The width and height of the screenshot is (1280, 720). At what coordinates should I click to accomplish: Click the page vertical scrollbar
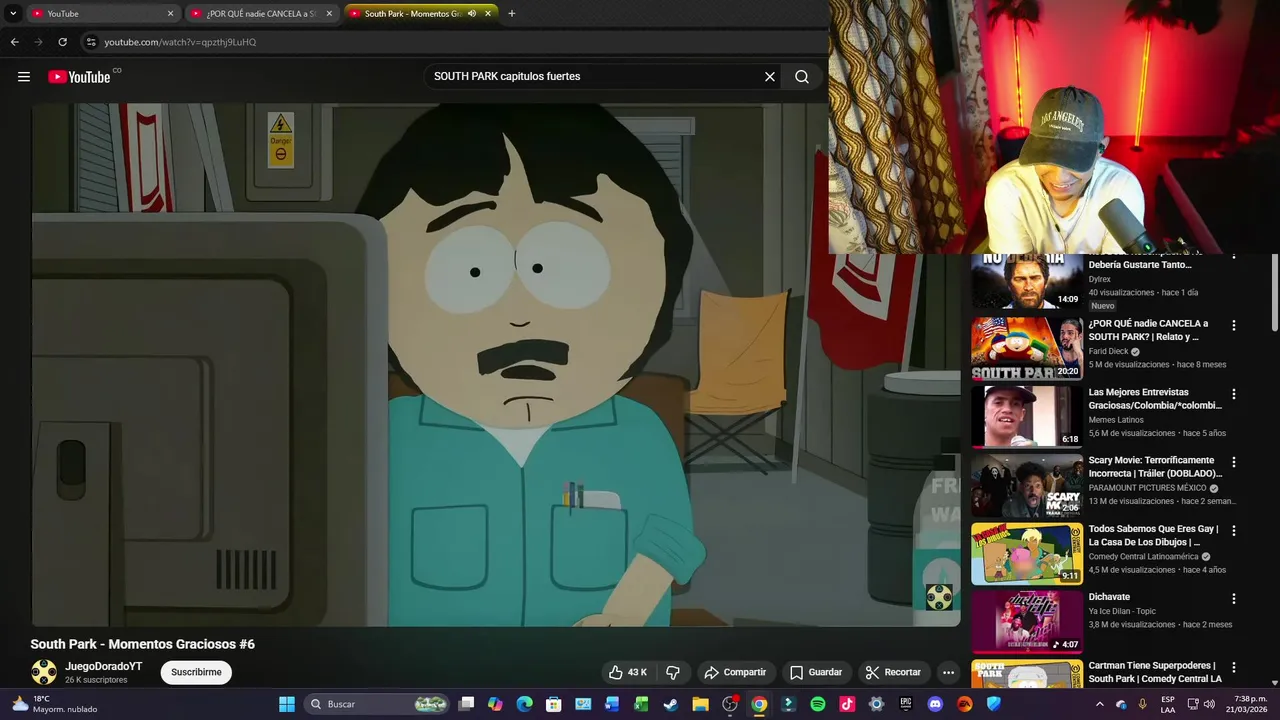click(x=1274, y=292)
